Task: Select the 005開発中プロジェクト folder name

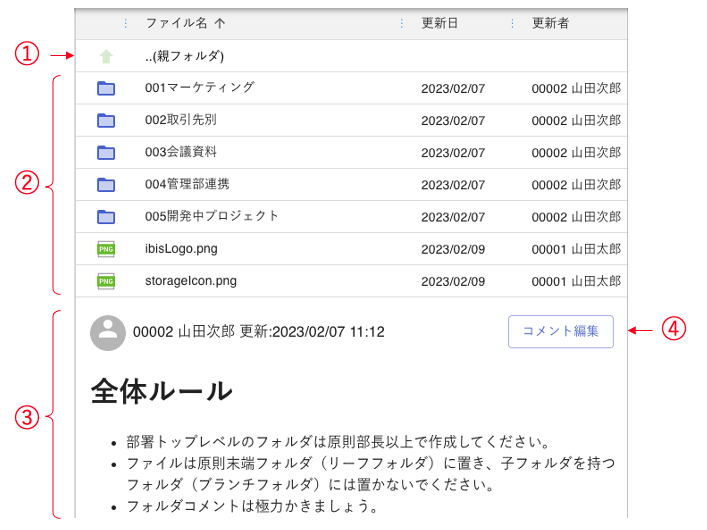Action: pos(212,216)
